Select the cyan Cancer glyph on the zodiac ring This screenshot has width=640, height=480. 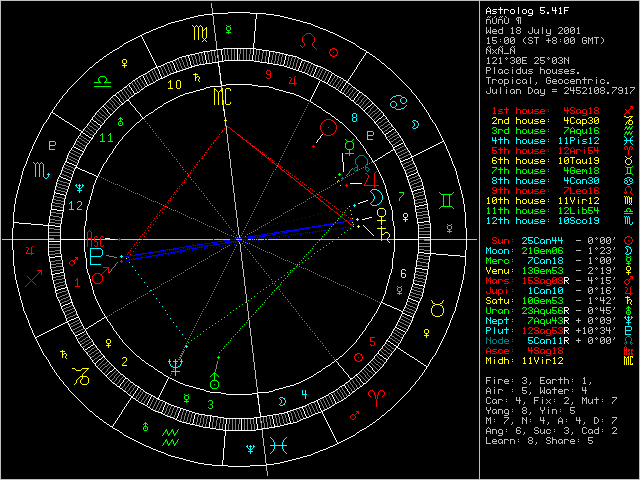398,102
